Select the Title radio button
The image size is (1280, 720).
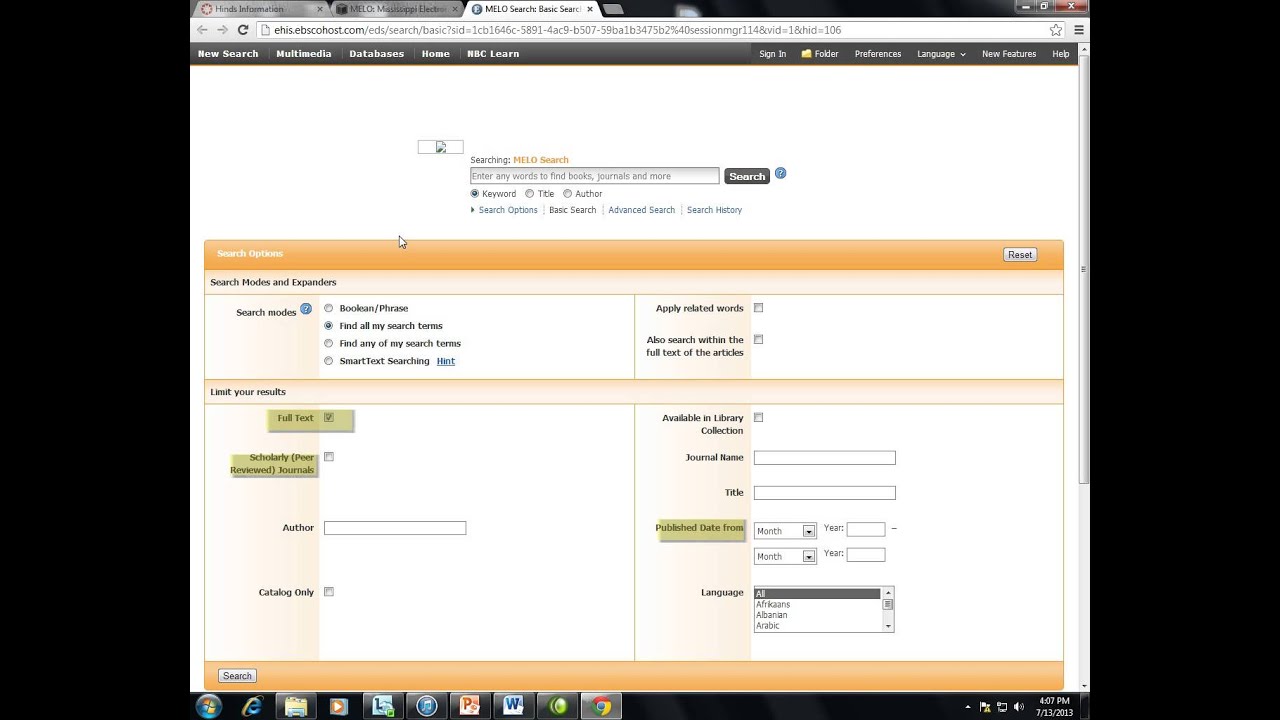tap(530, 194)
